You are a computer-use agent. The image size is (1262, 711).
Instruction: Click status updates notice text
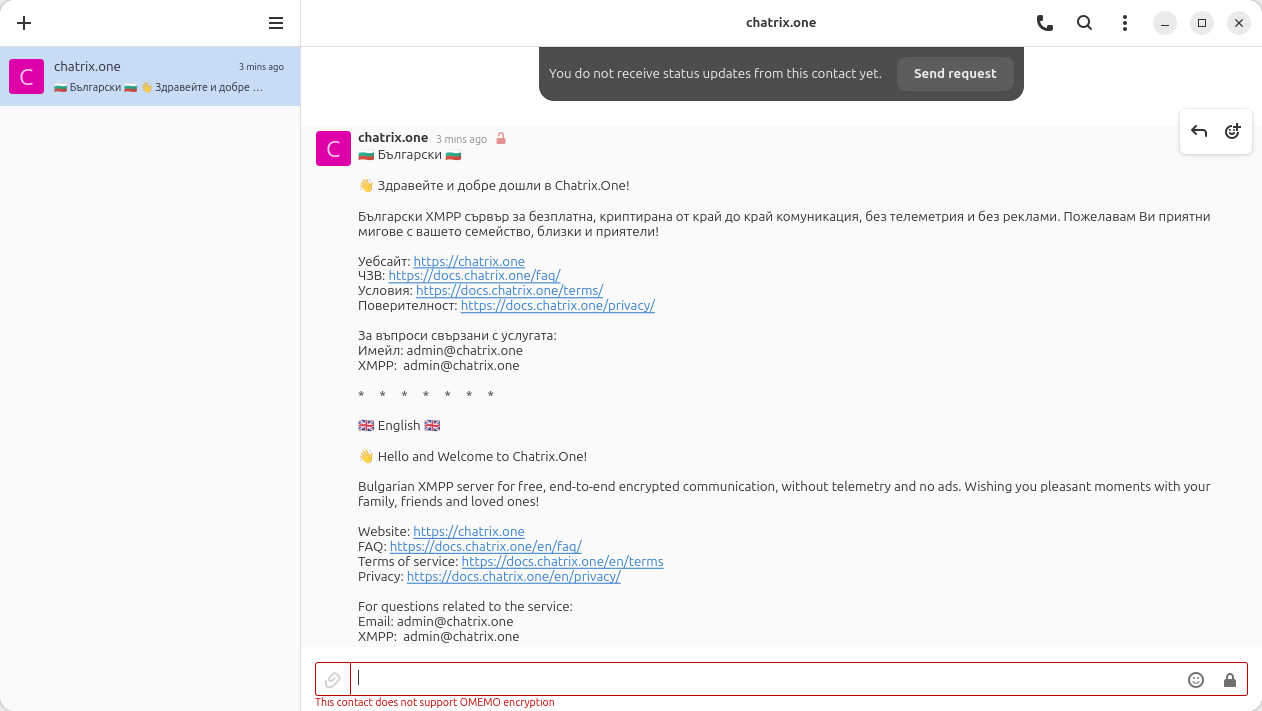(x=715, y=74)
